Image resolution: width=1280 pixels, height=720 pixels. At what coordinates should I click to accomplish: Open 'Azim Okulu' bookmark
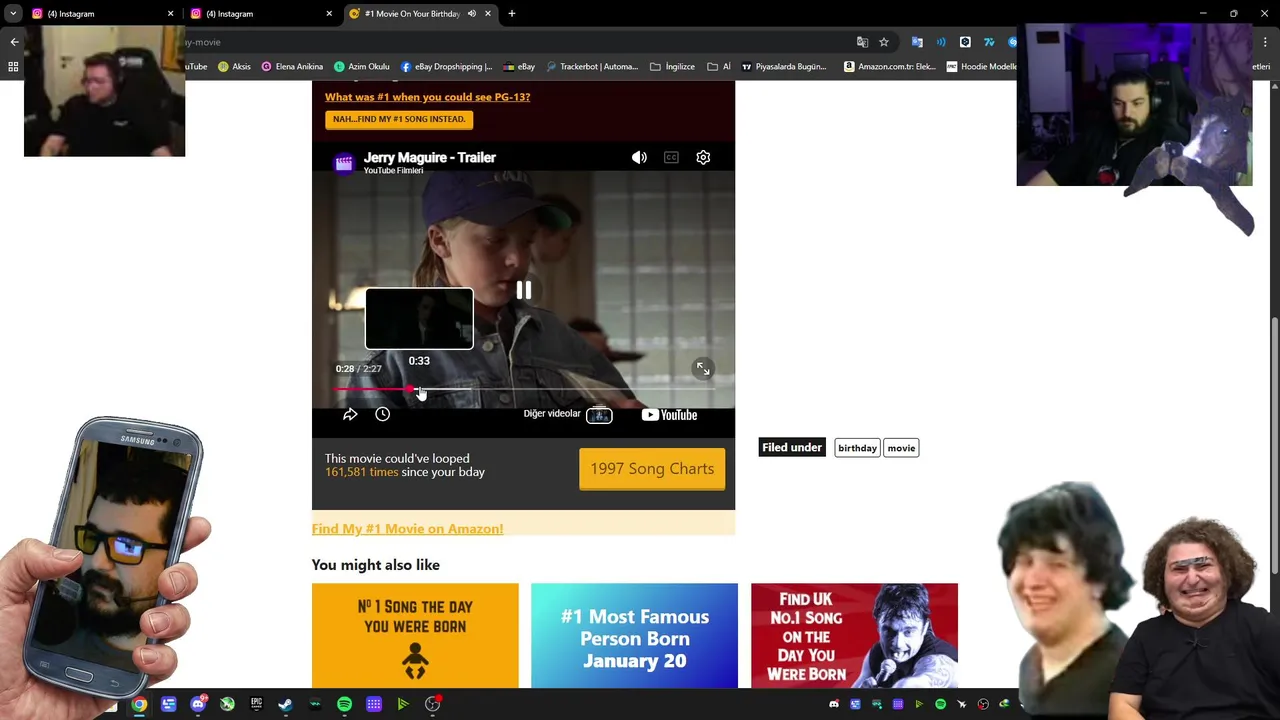(362, 67)
